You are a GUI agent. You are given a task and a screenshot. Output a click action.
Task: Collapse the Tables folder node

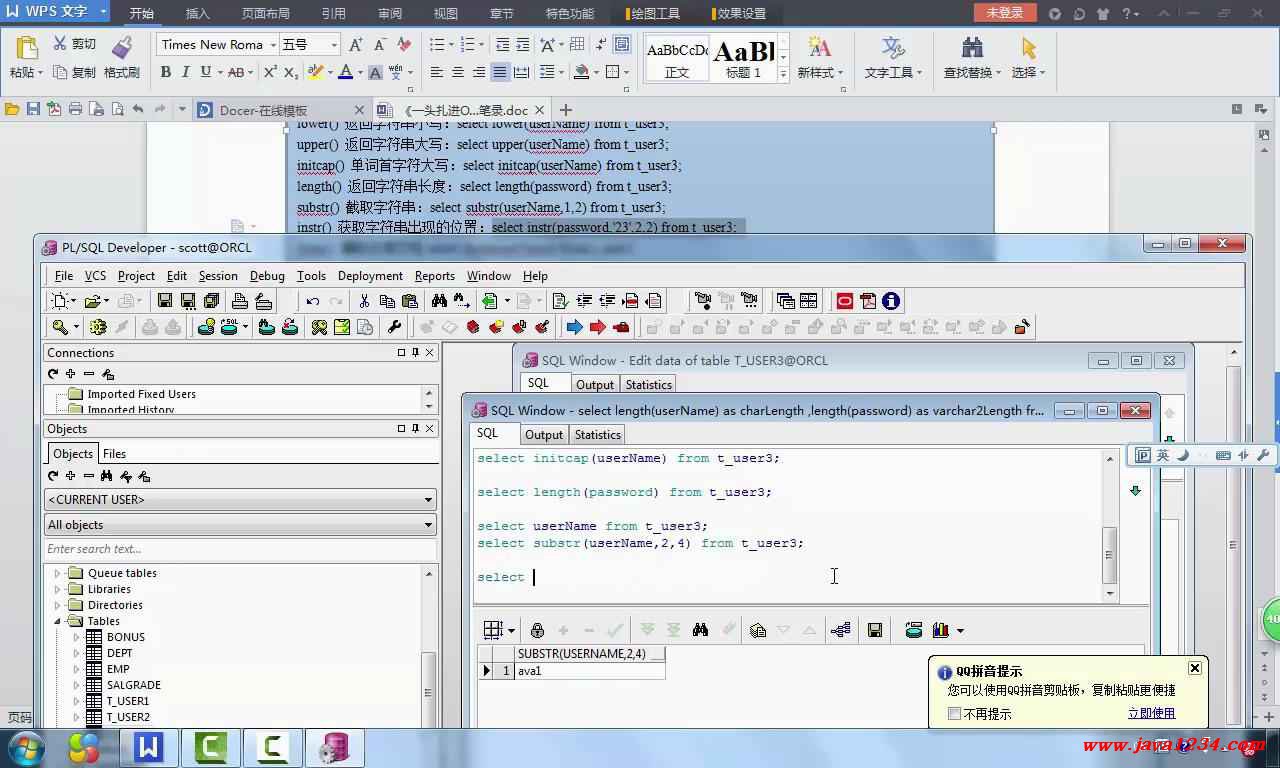(57, 621)
